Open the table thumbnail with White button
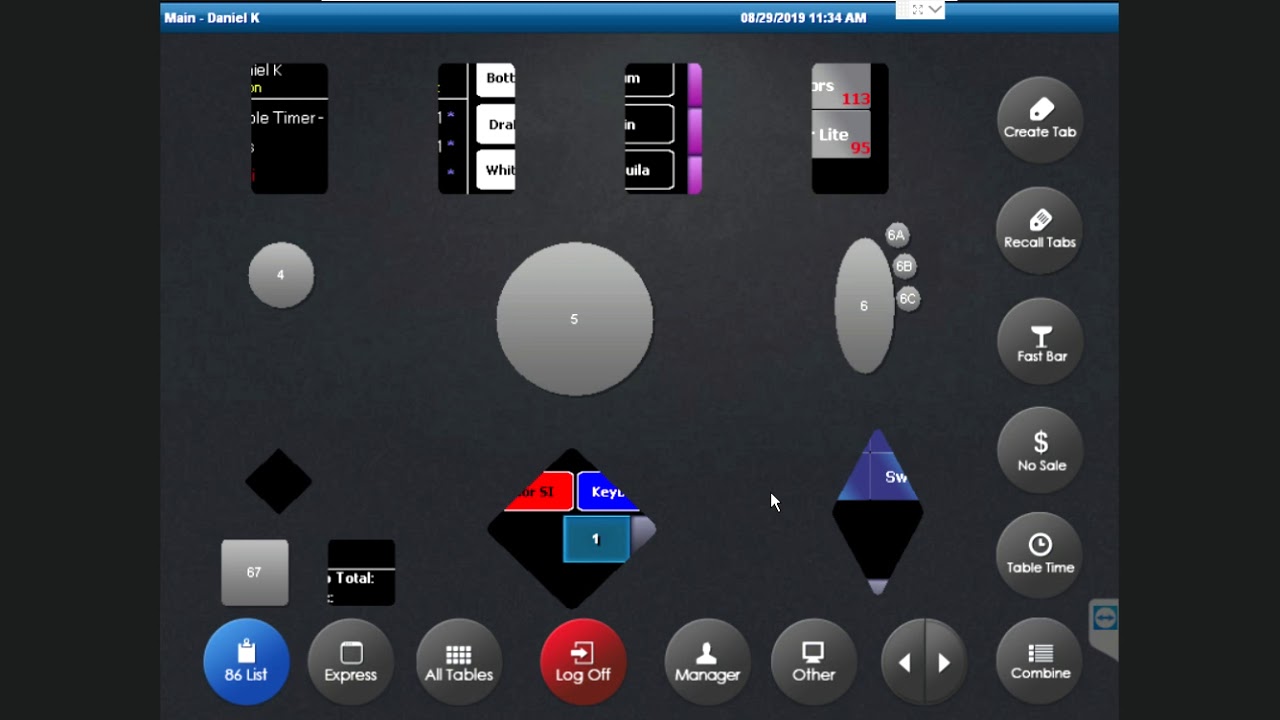 pos(477,128)
